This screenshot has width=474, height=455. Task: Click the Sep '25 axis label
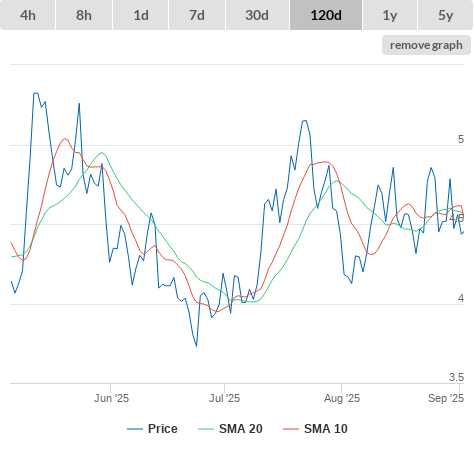(446, 398)
